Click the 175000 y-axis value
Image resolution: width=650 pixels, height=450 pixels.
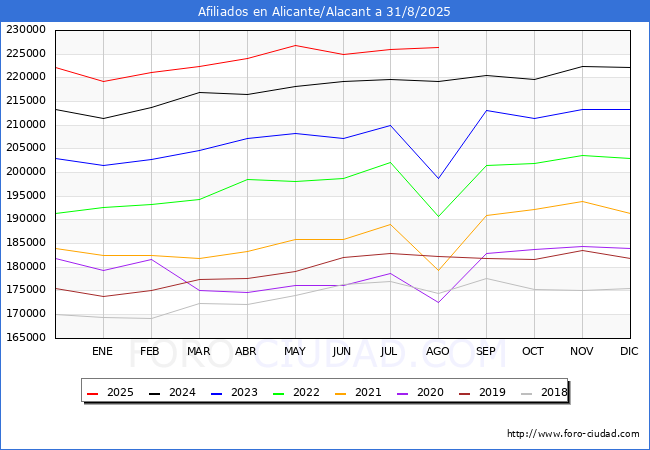click(x=26, y=290)
